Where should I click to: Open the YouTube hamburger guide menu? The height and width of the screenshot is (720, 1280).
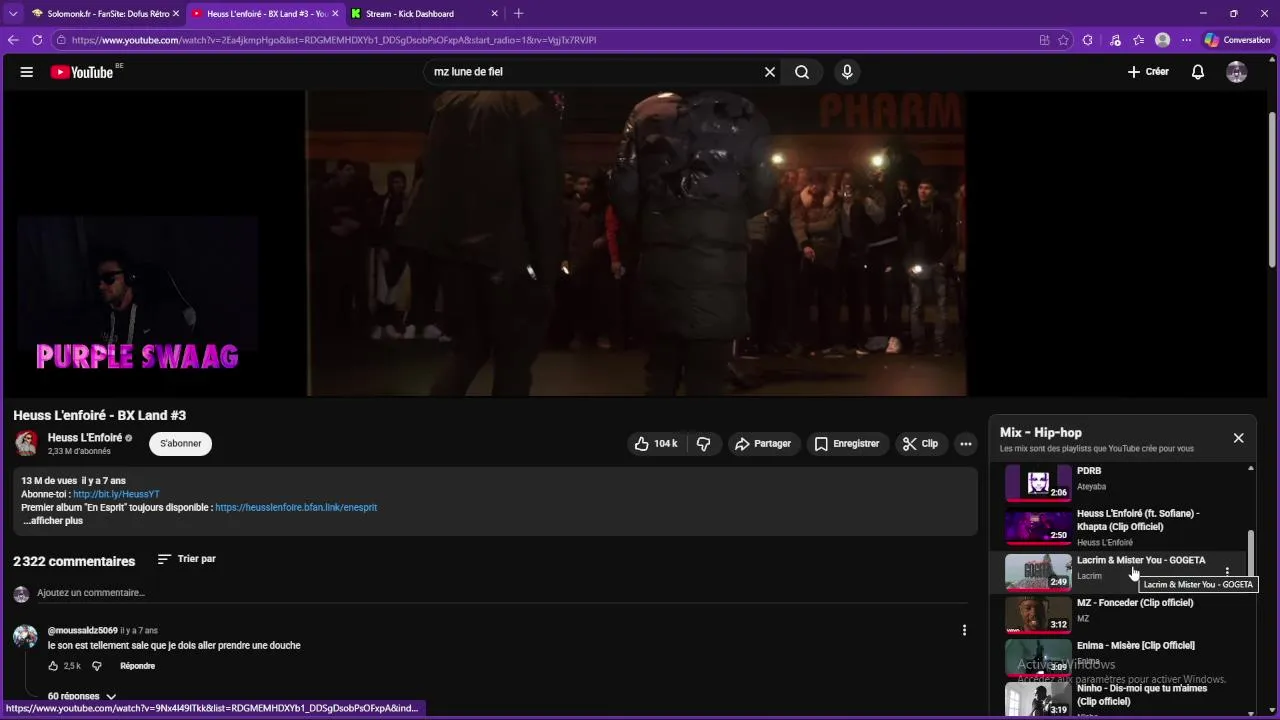click(27, 72)
